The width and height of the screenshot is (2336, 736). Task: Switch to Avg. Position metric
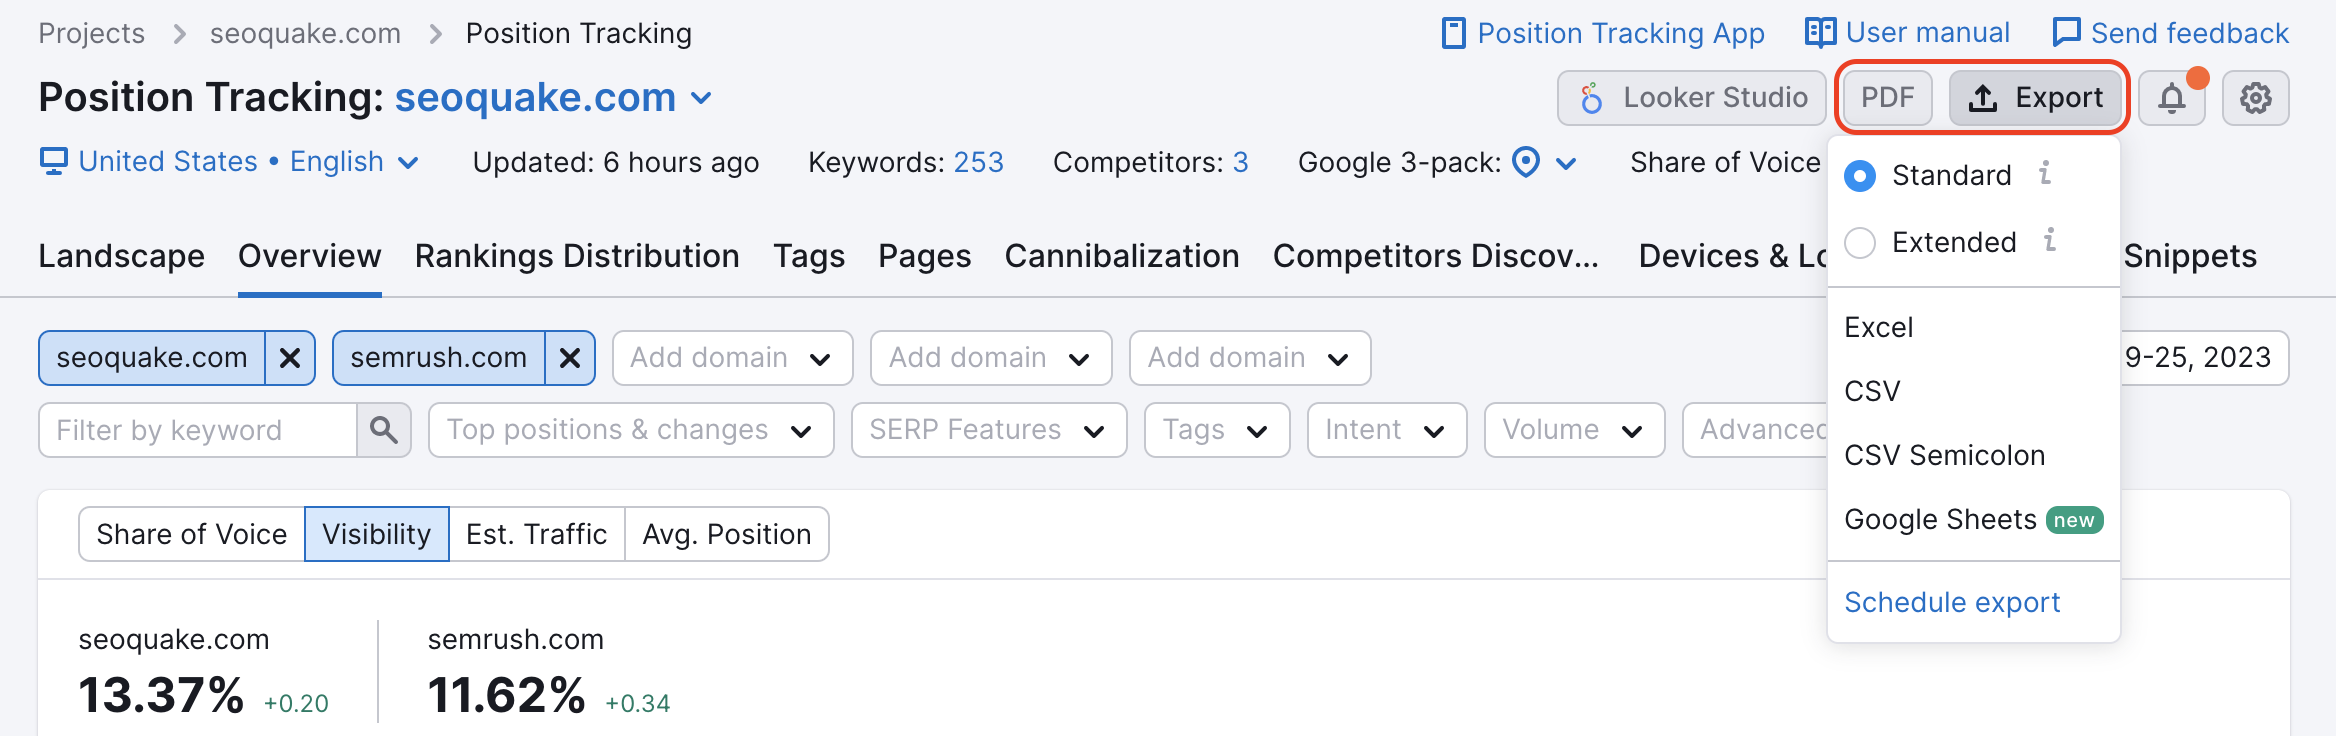tap(727, 534)
